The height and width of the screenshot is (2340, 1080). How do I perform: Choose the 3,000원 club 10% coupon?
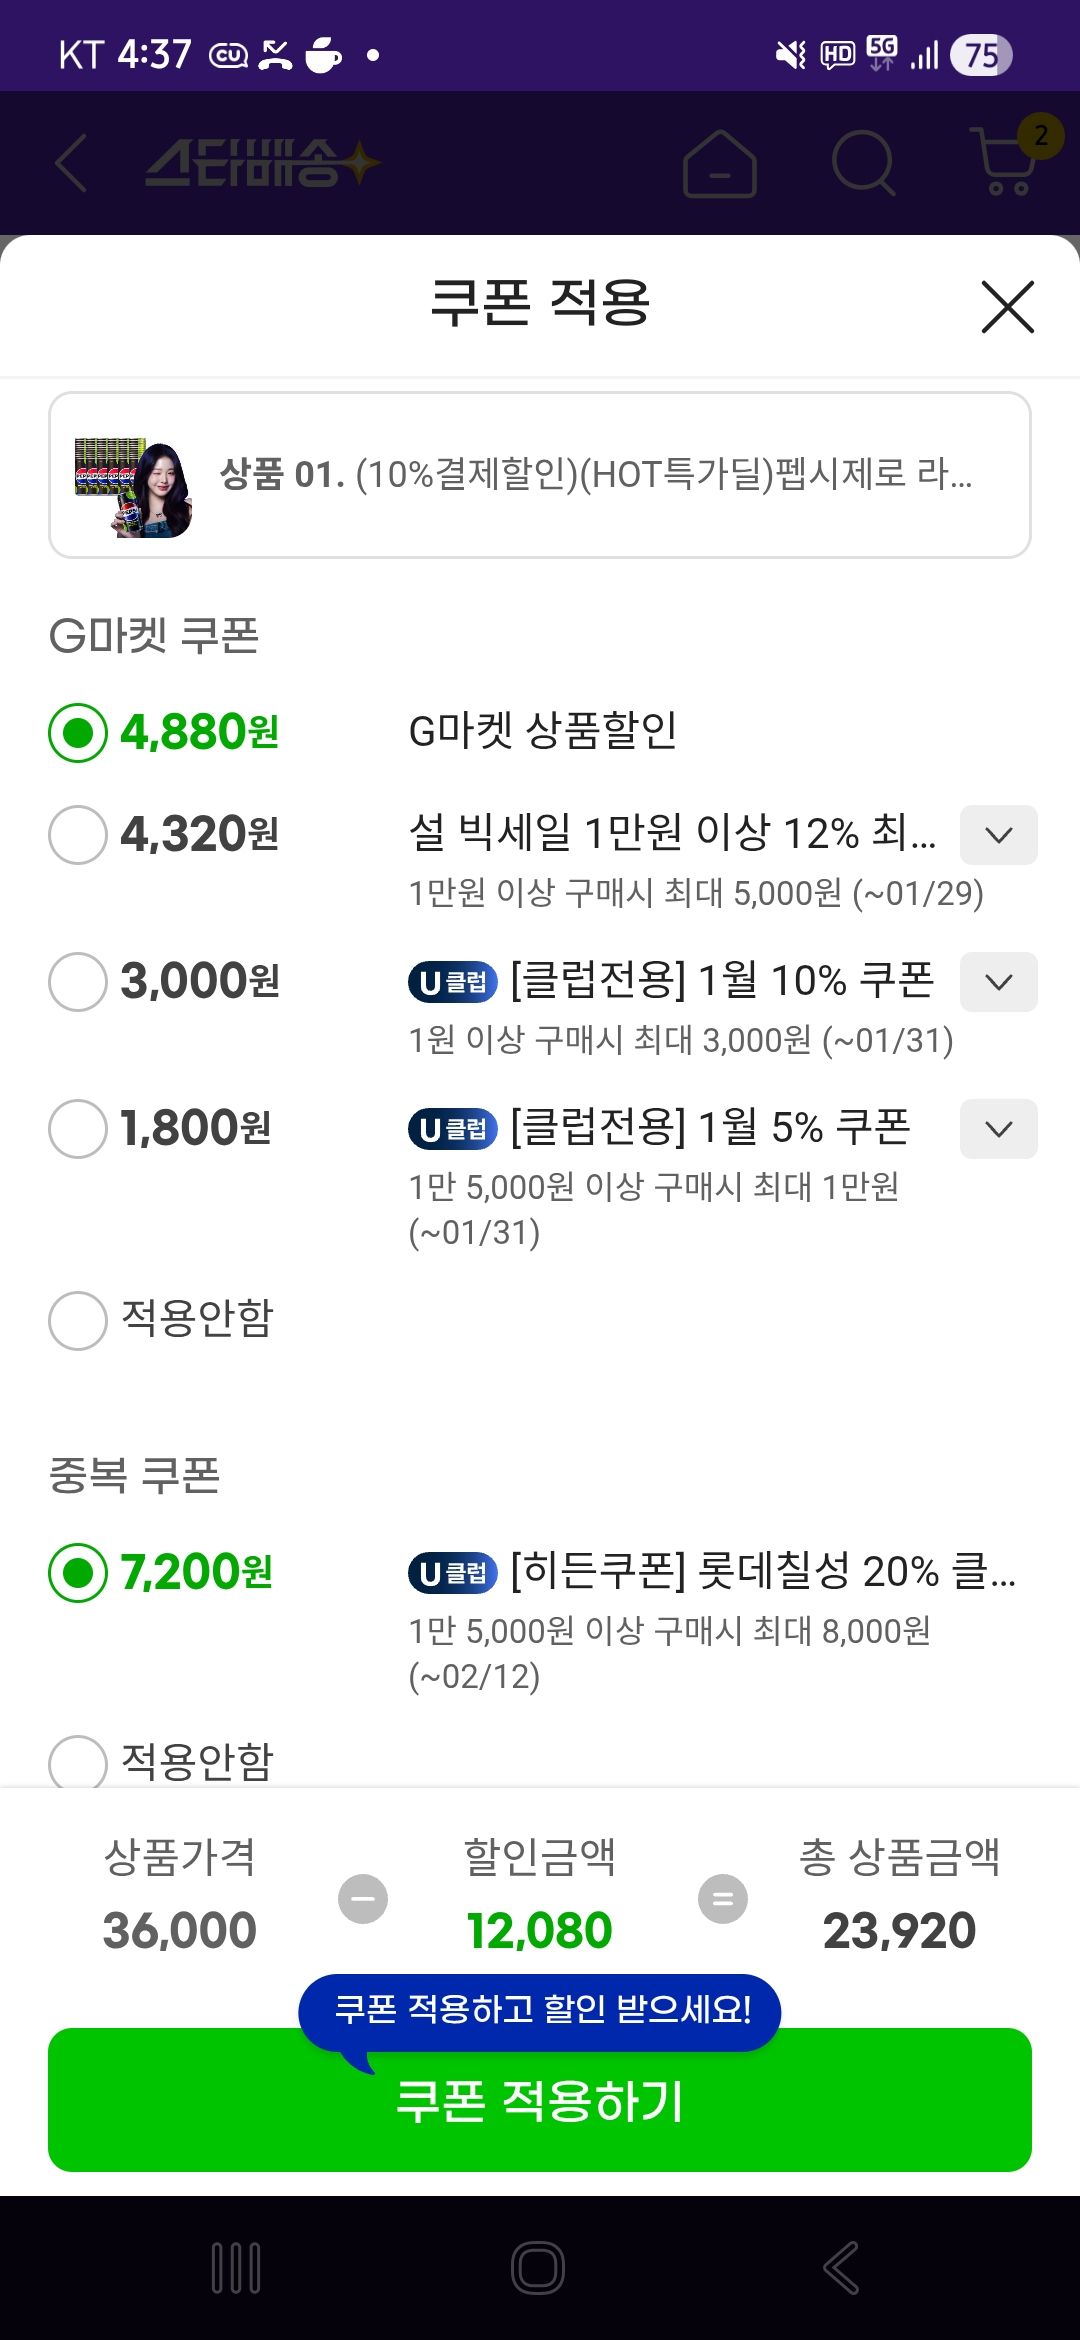[x=78, y=982]
